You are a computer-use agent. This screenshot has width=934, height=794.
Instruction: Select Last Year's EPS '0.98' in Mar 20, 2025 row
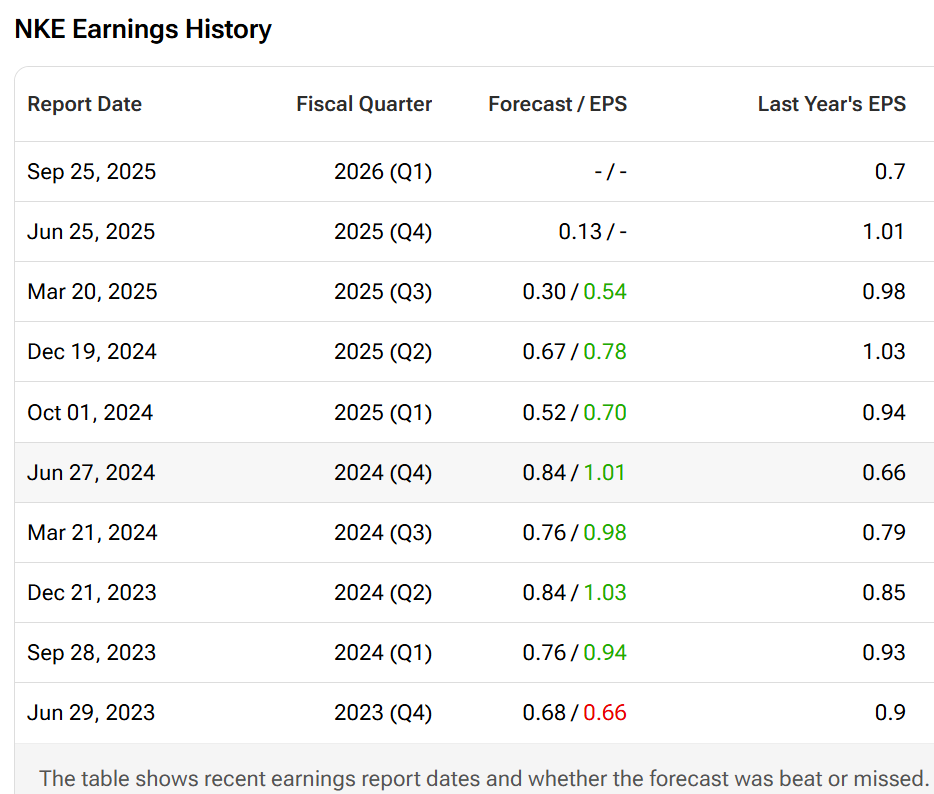pyautogui.click(x=884, y=292)
